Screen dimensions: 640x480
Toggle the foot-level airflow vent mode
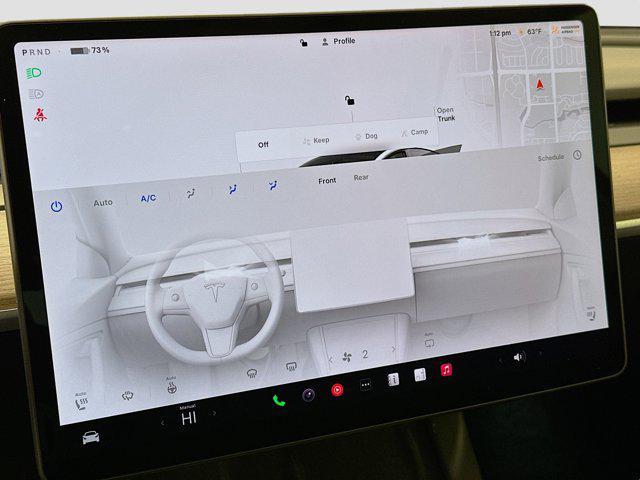click(273, 186)
